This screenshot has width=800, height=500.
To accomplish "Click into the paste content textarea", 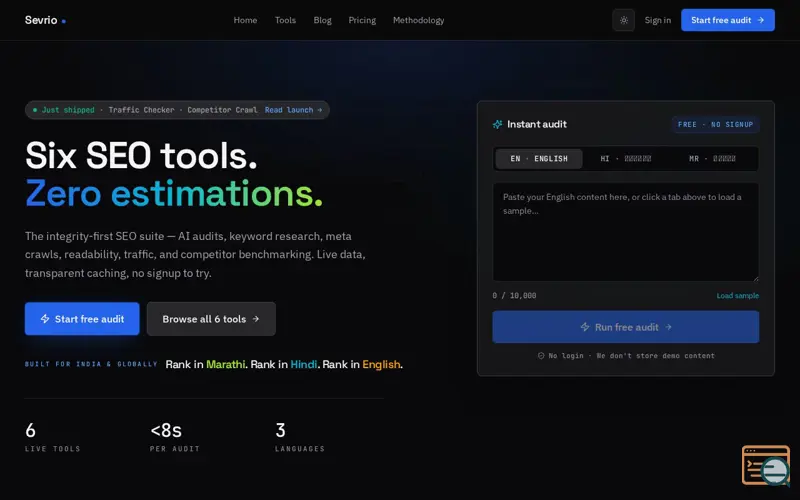I will [x=626, y=232].
